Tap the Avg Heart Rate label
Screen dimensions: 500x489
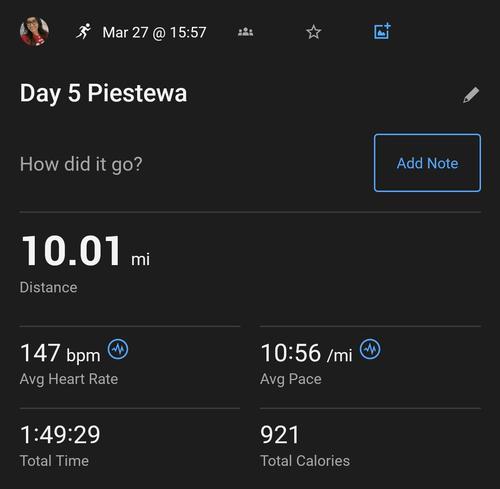(69, 379)
